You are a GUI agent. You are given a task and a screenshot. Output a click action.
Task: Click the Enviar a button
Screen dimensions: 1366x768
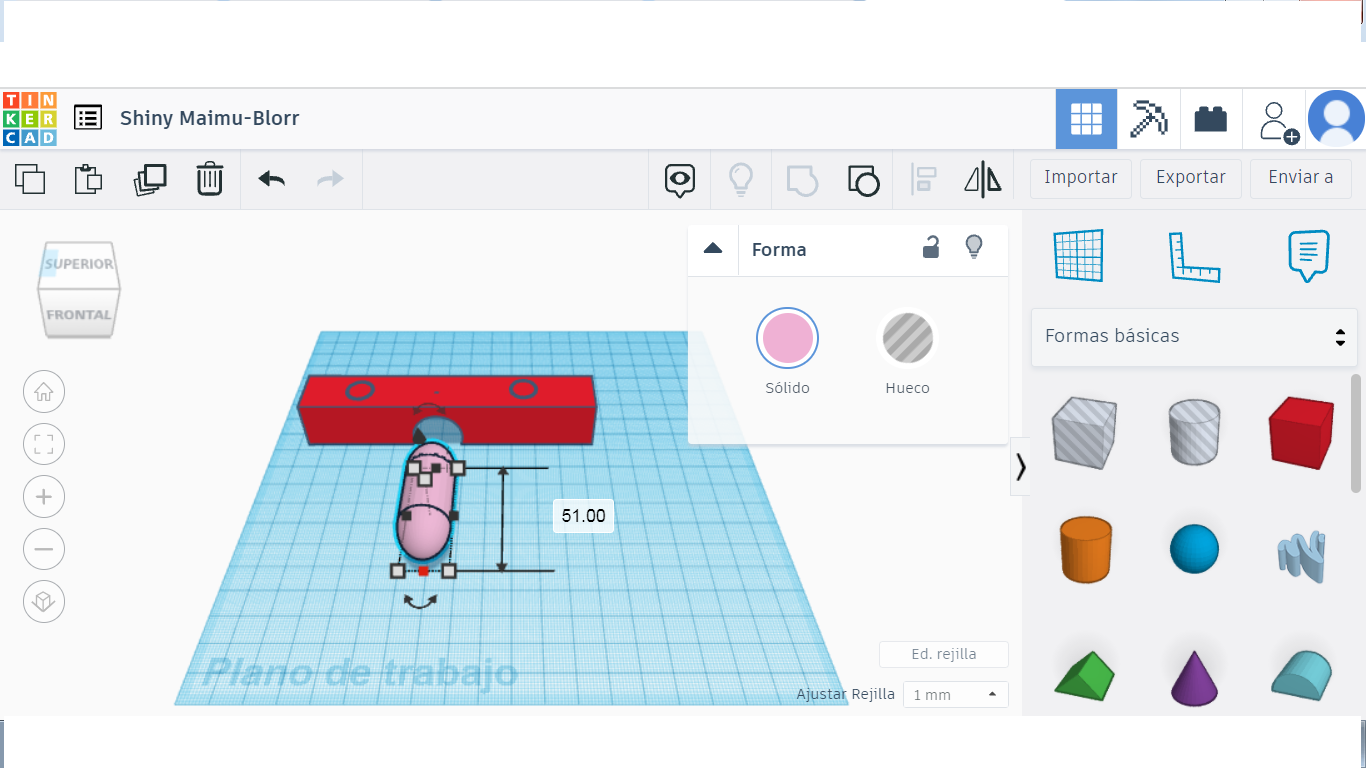(x=1301, y=178)
